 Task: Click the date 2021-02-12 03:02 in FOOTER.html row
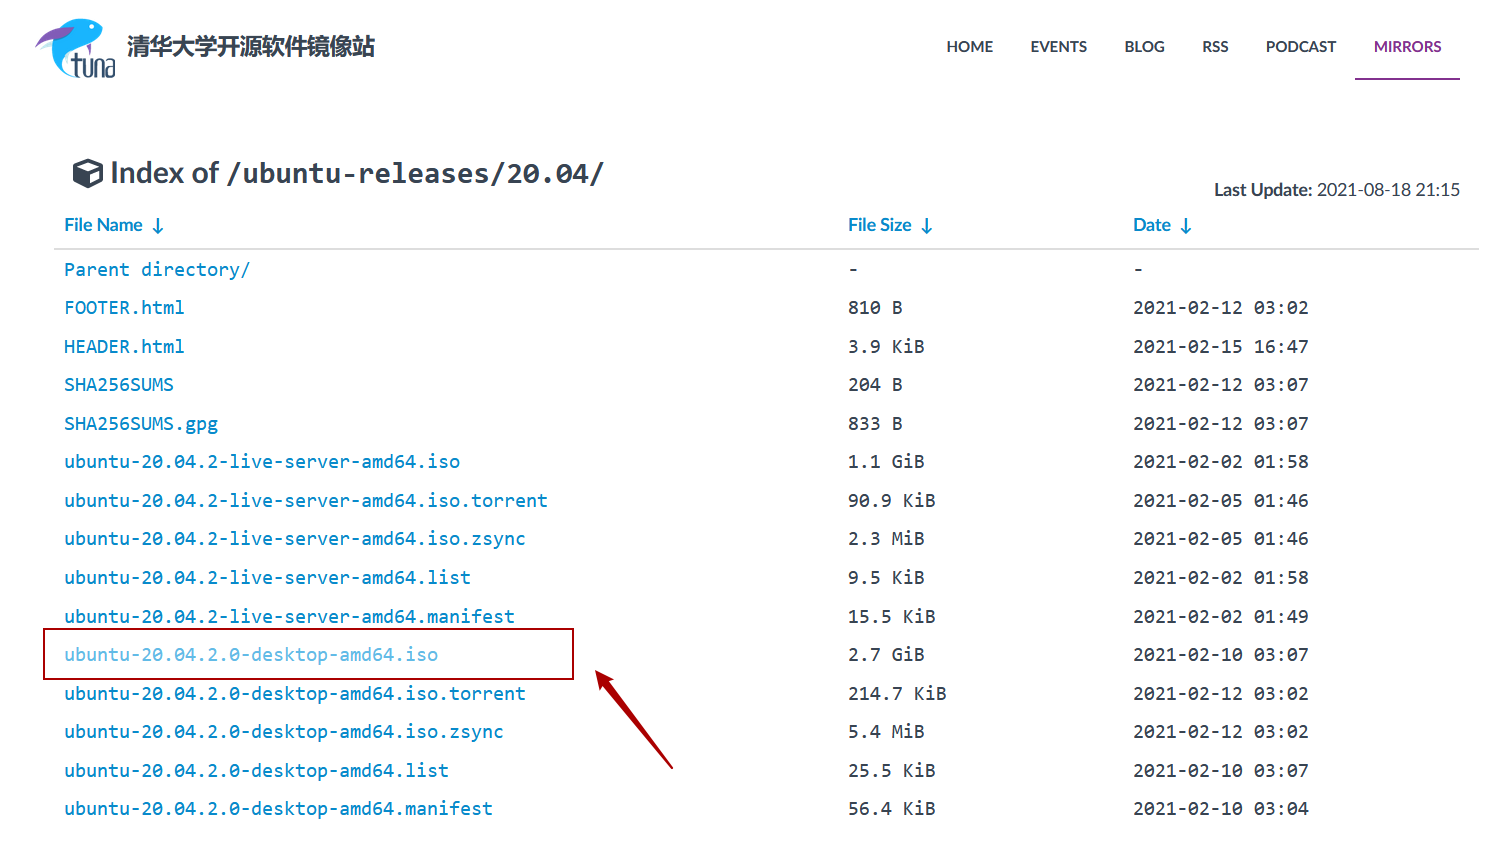point(1221,308)
